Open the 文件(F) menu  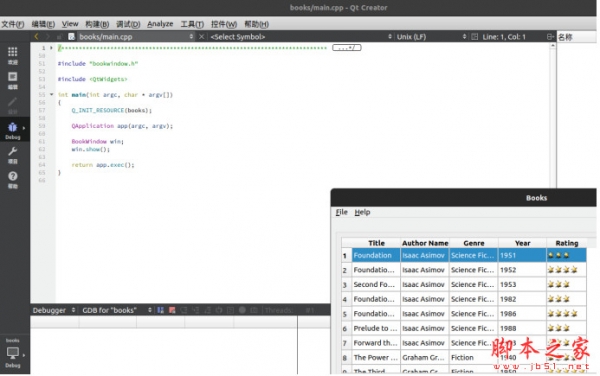13,24
